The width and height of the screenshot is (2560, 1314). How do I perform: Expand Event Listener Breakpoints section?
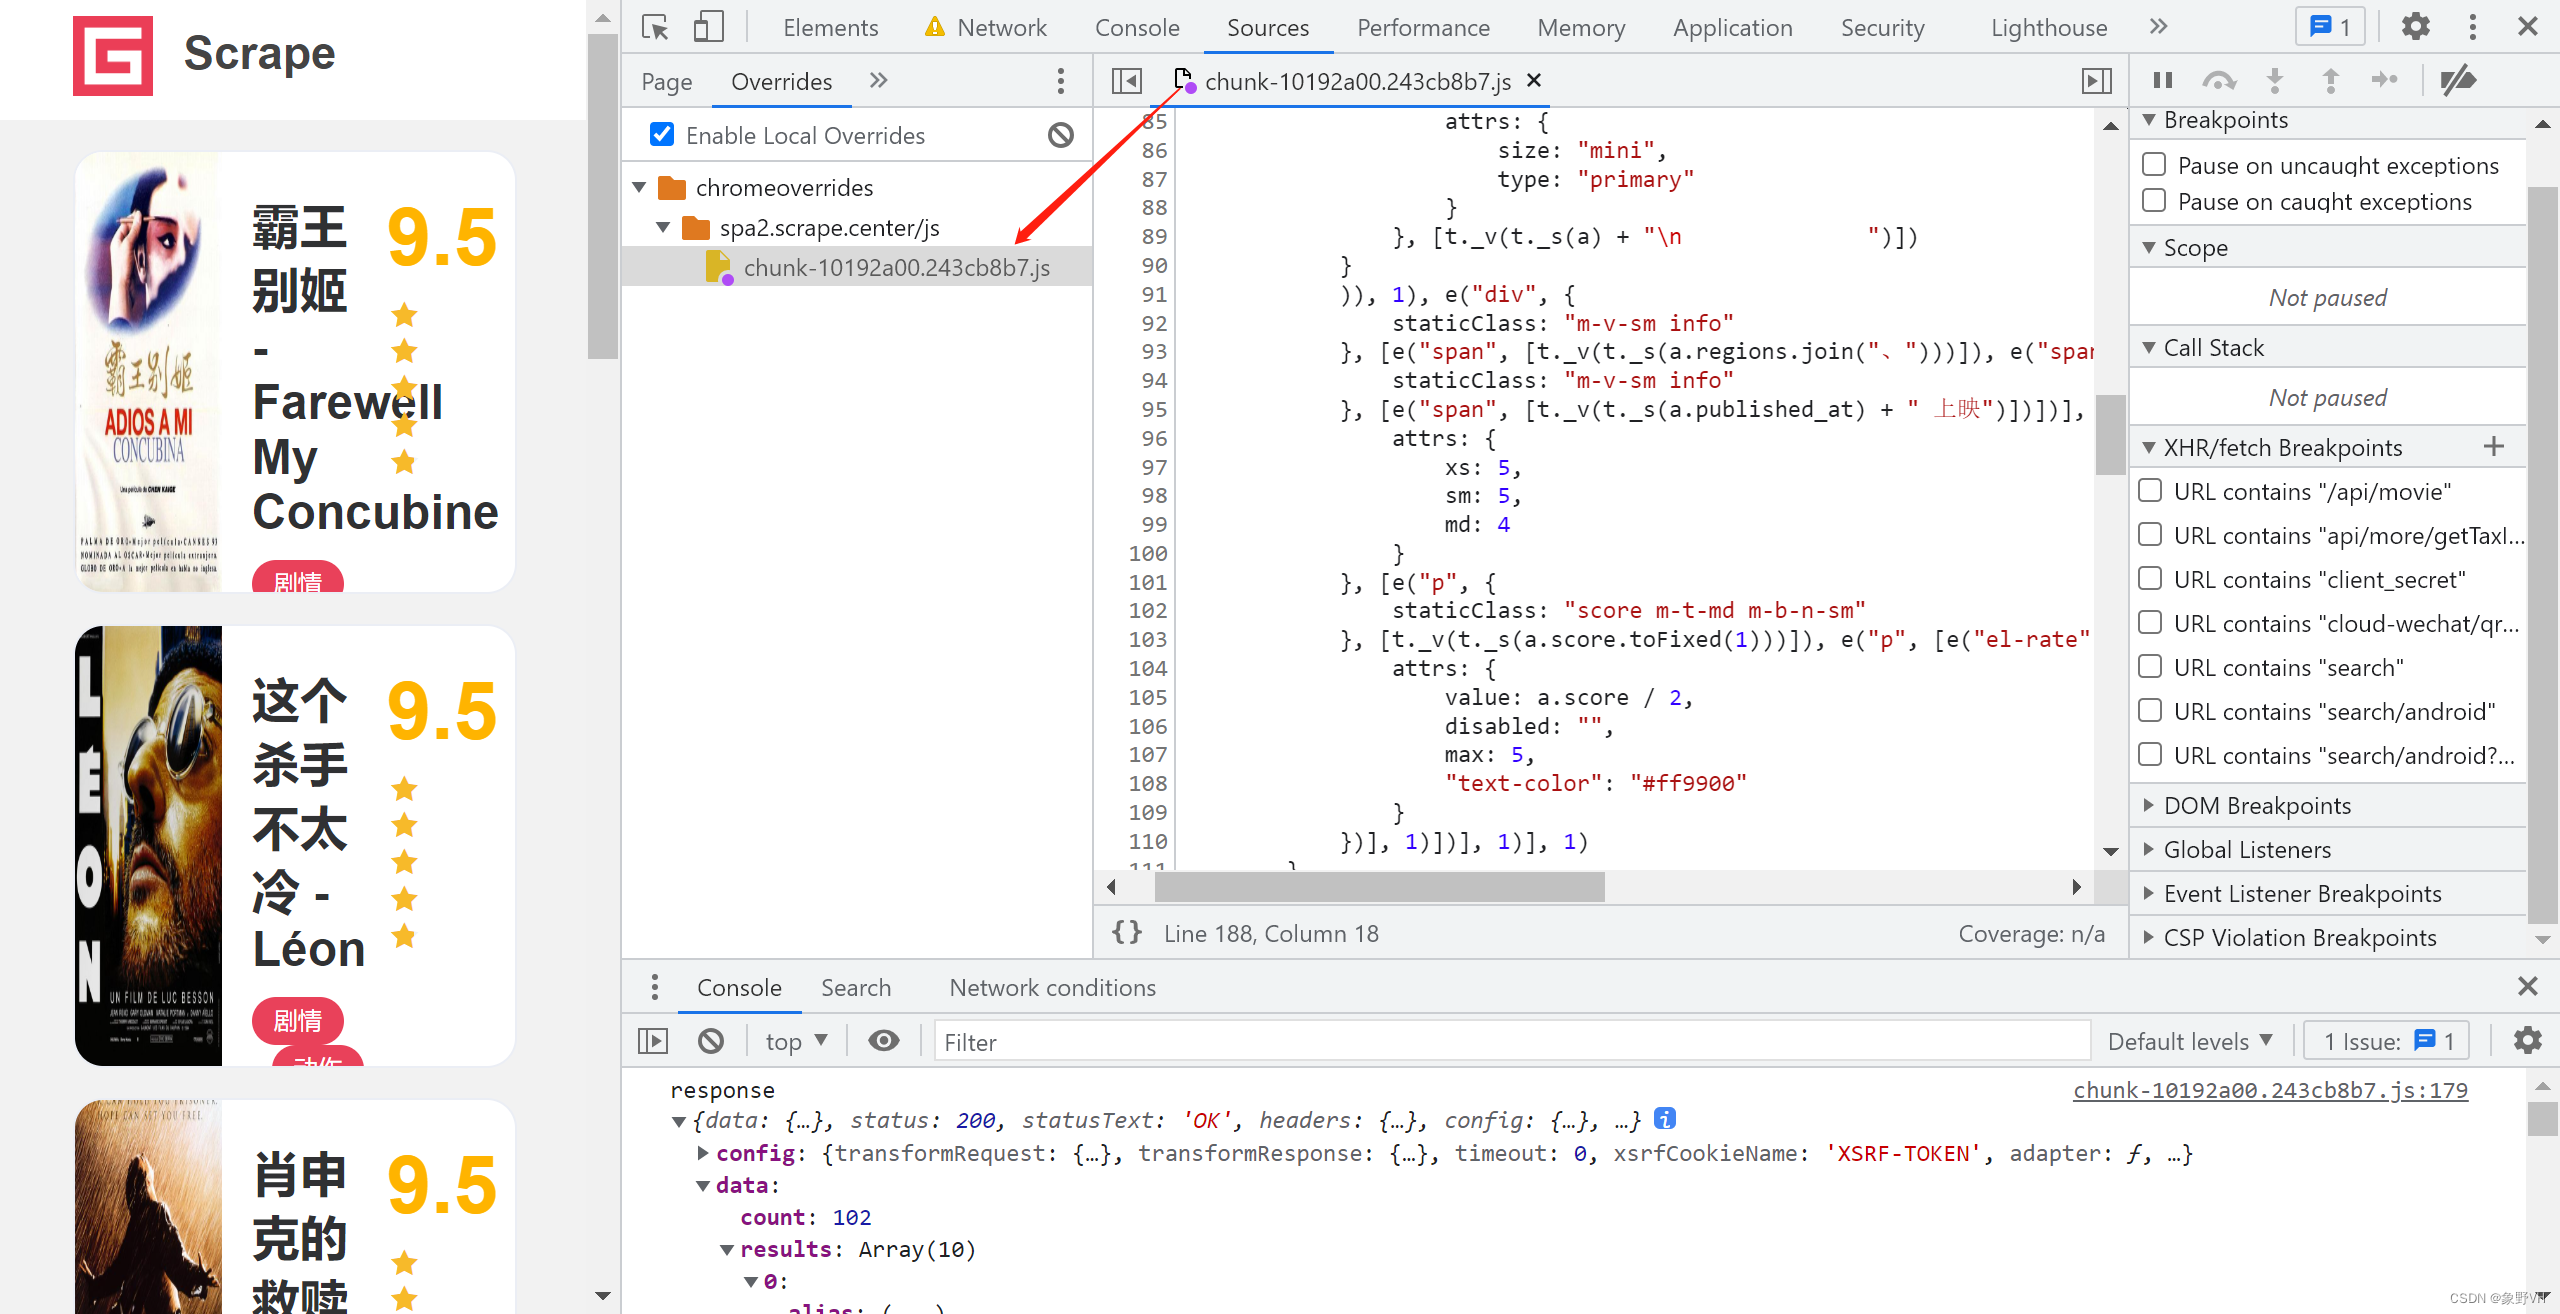coord(2148,893)
